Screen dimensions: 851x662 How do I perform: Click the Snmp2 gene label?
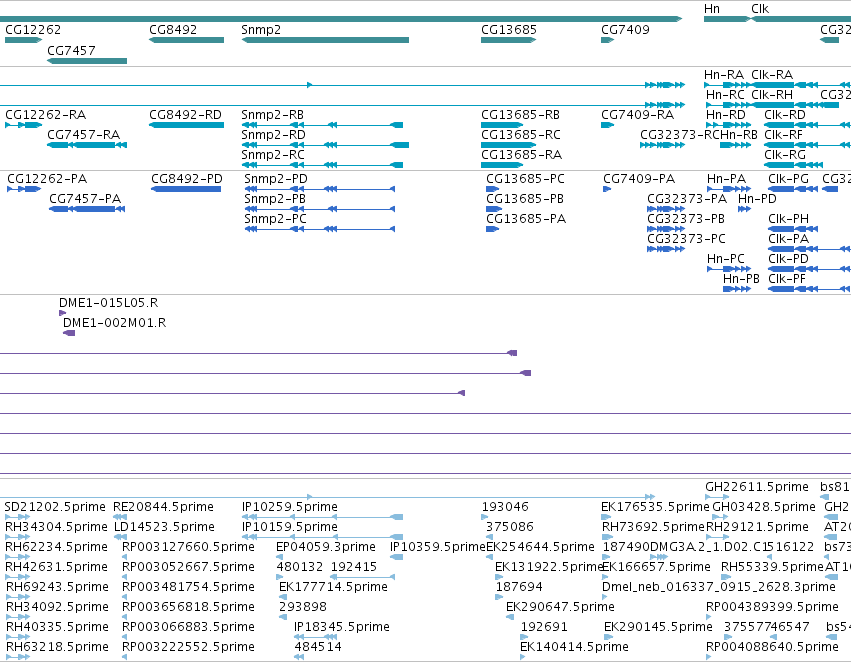tap(261, 30)
